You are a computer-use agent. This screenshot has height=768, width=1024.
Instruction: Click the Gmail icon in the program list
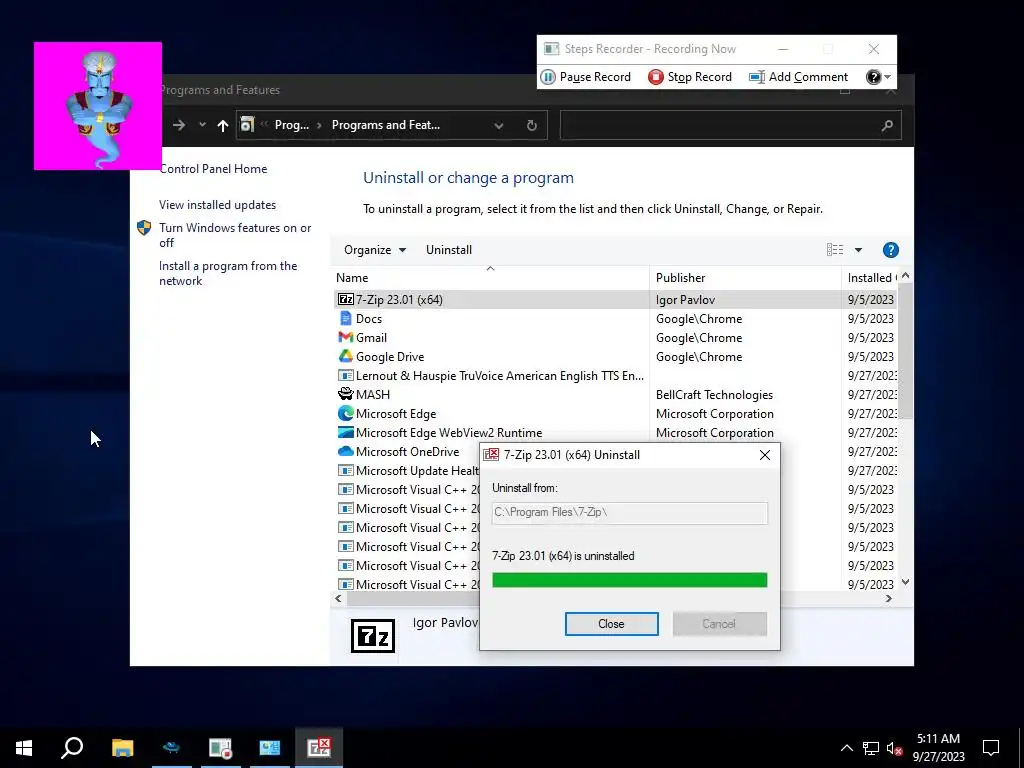pyautogui.click(x=345, y=338)
